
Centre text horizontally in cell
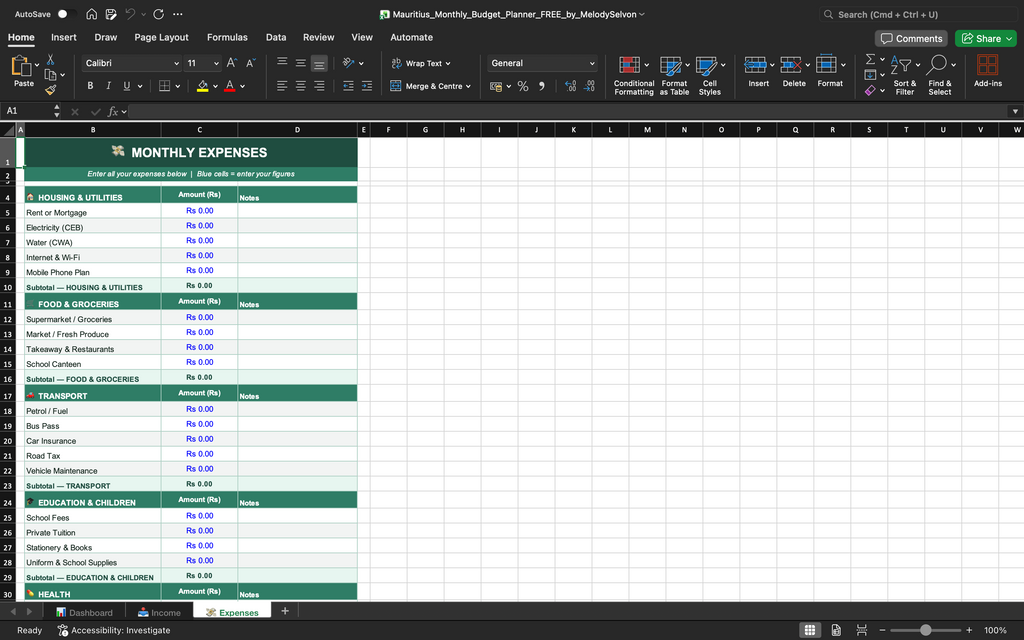tap(300, 86)
